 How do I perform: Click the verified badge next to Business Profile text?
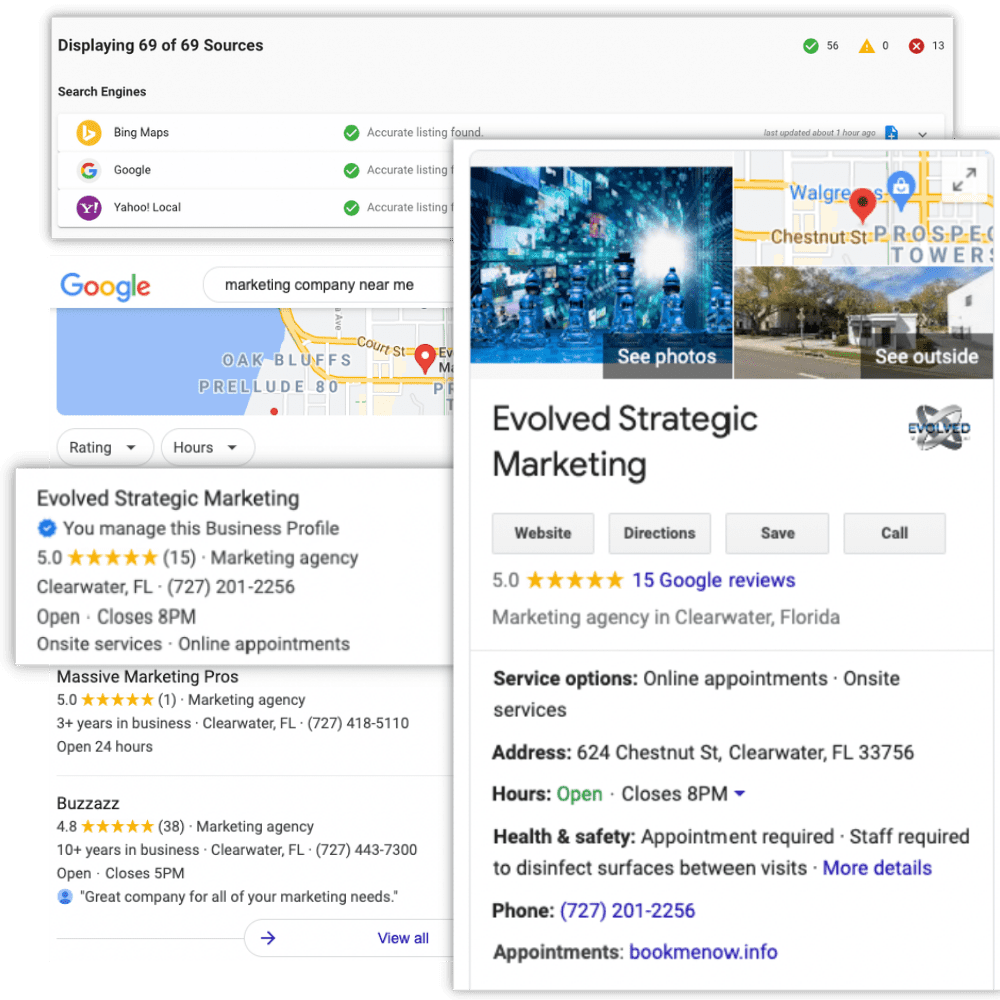(46, 528)
